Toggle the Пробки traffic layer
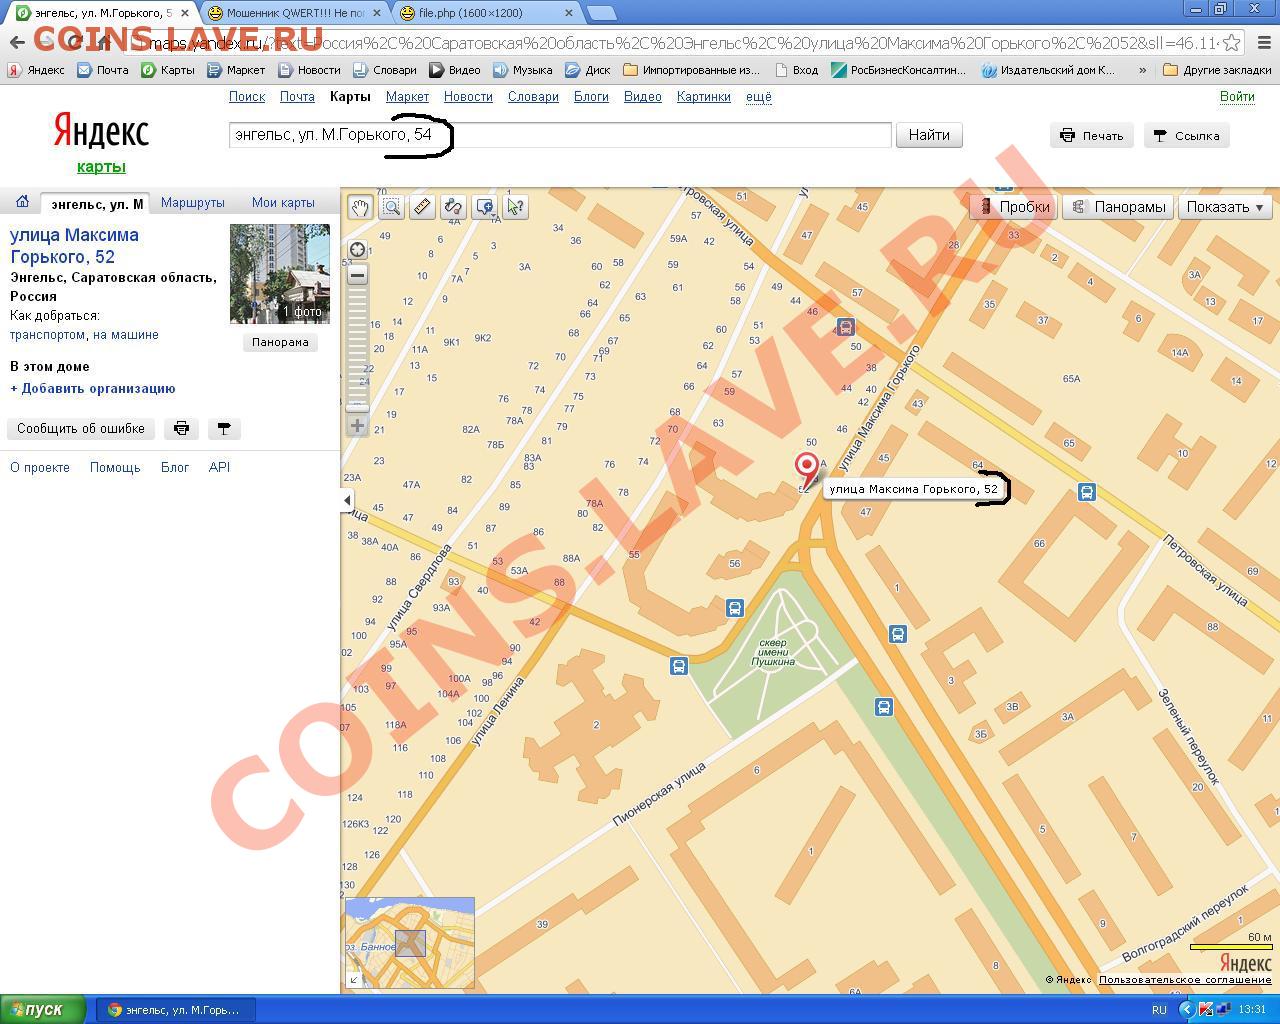The height and width of the screenshot is (1024, 1280). tap(1014, 207)
